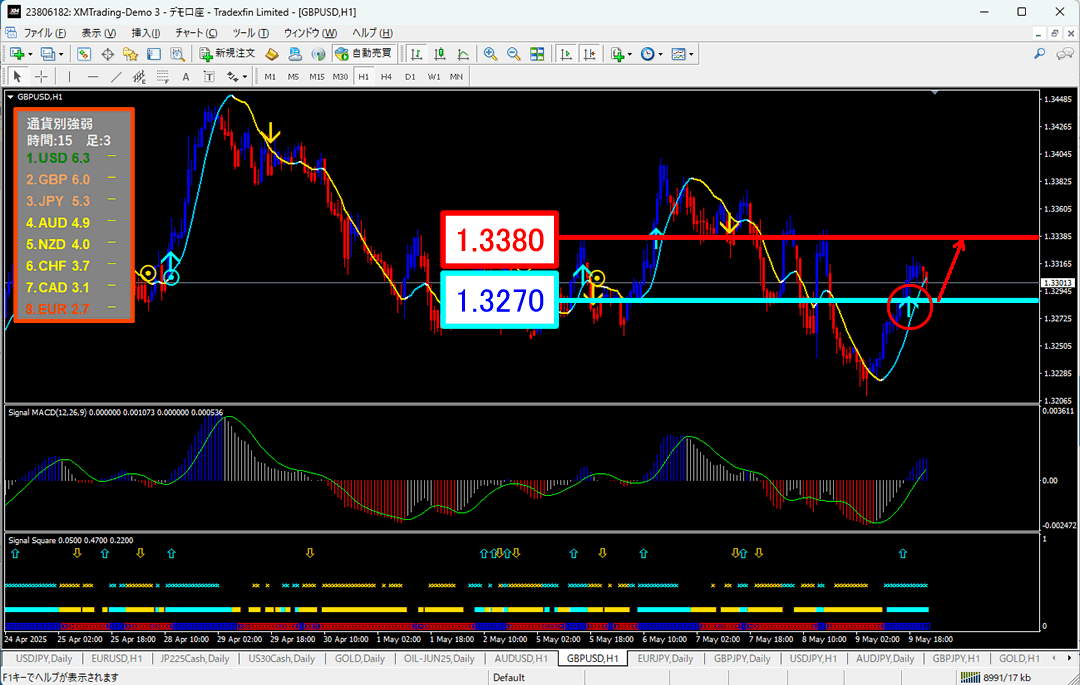This screenshot has height=685, width=1080.
Task: Zoom out on the chart
Action: (514, 54)
